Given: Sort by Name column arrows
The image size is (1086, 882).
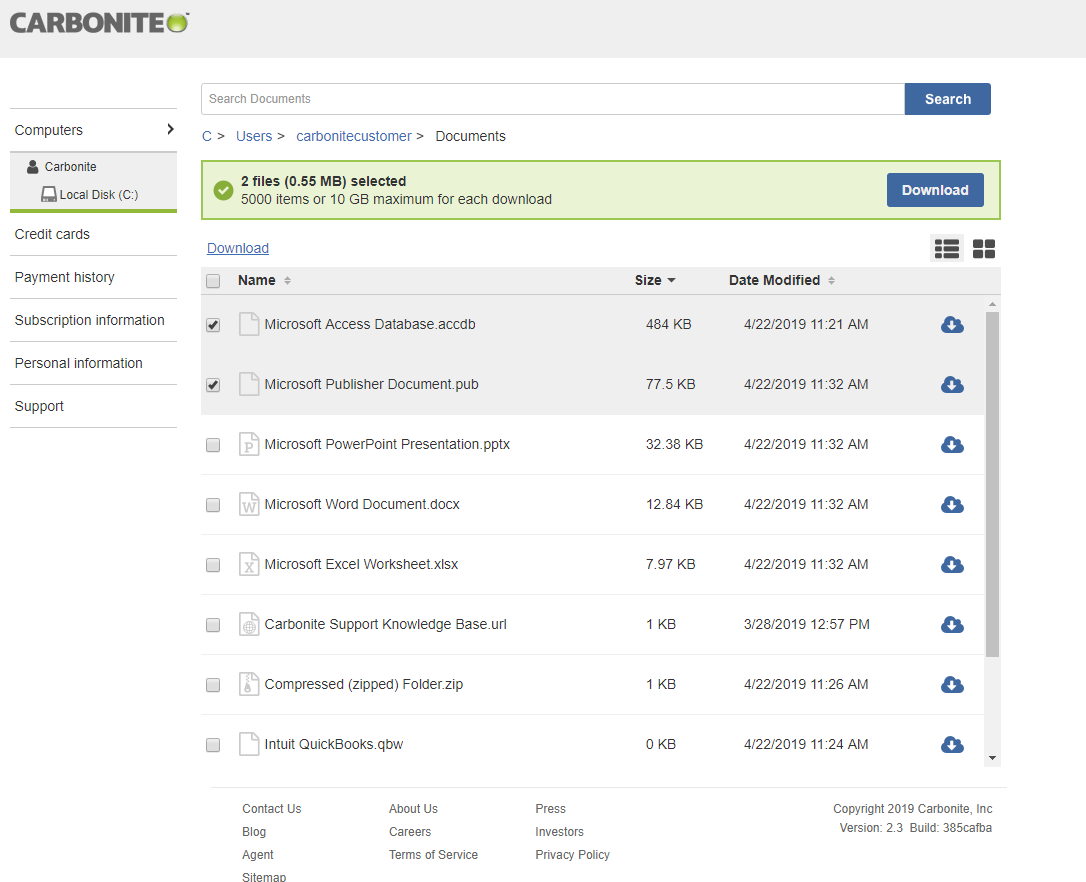Looking at the screenshot, I should (287, 281).
